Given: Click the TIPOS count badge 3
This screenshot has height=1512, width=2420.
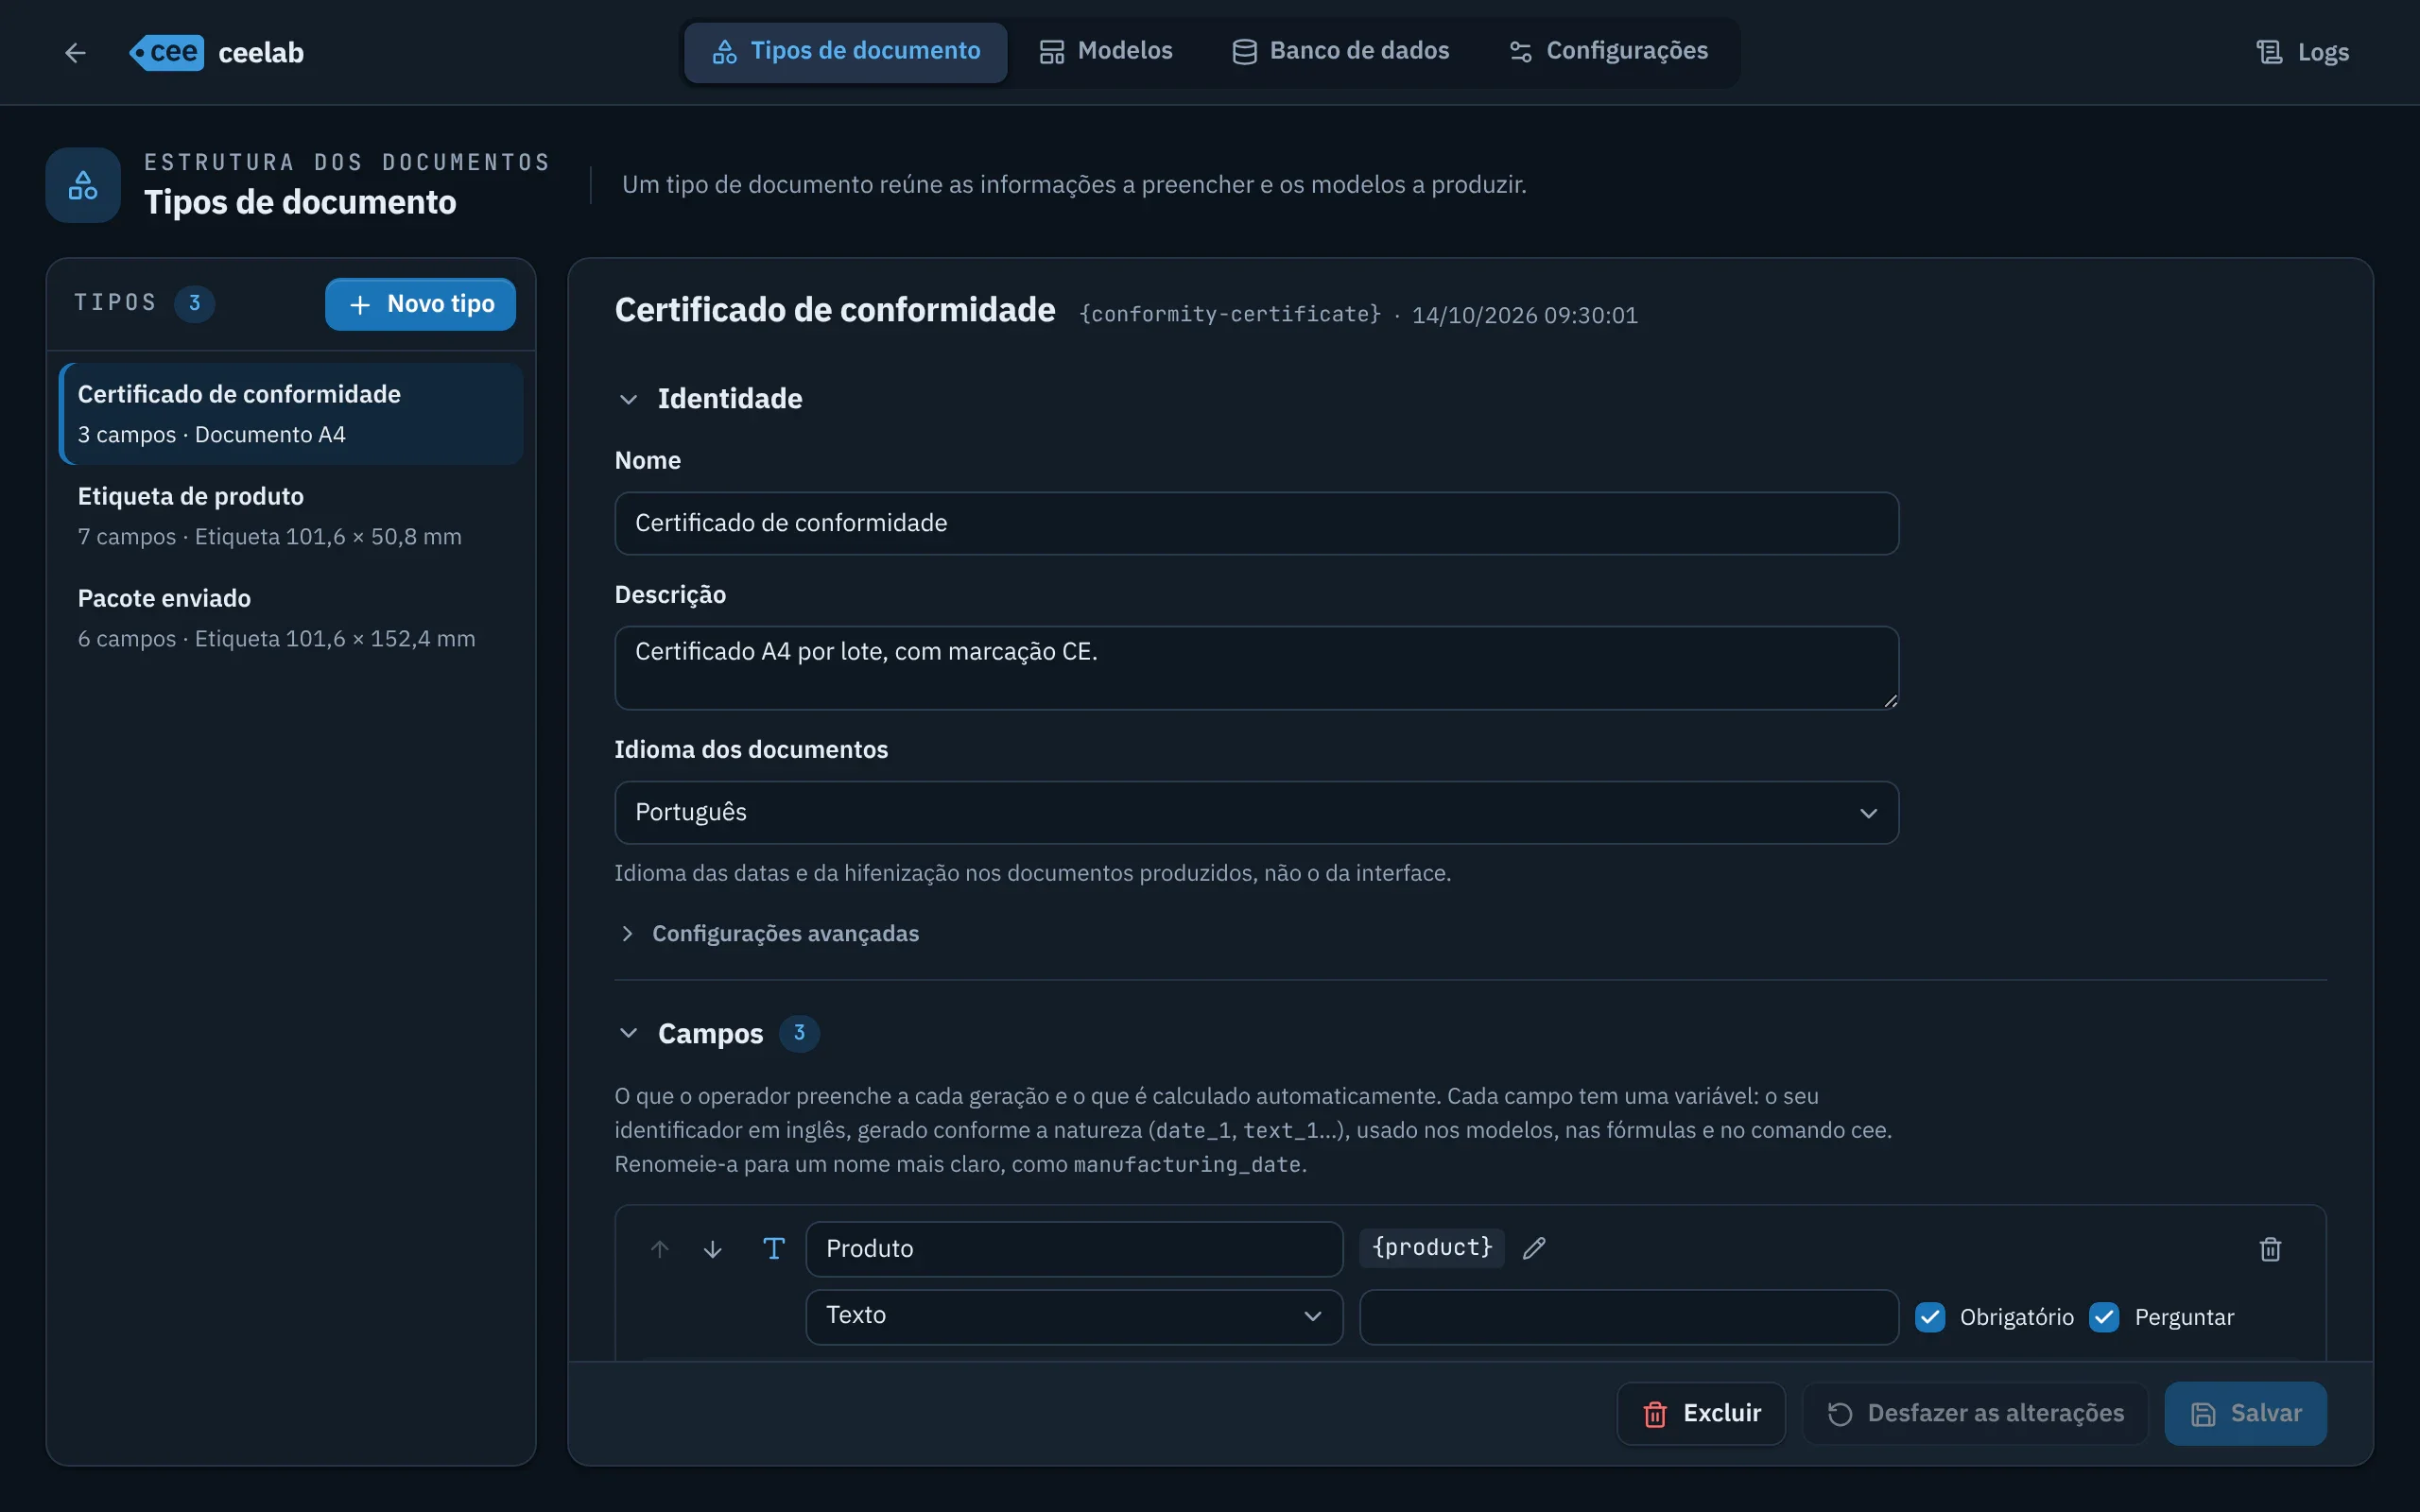Looking at the screenshot, I should [194, 303].
